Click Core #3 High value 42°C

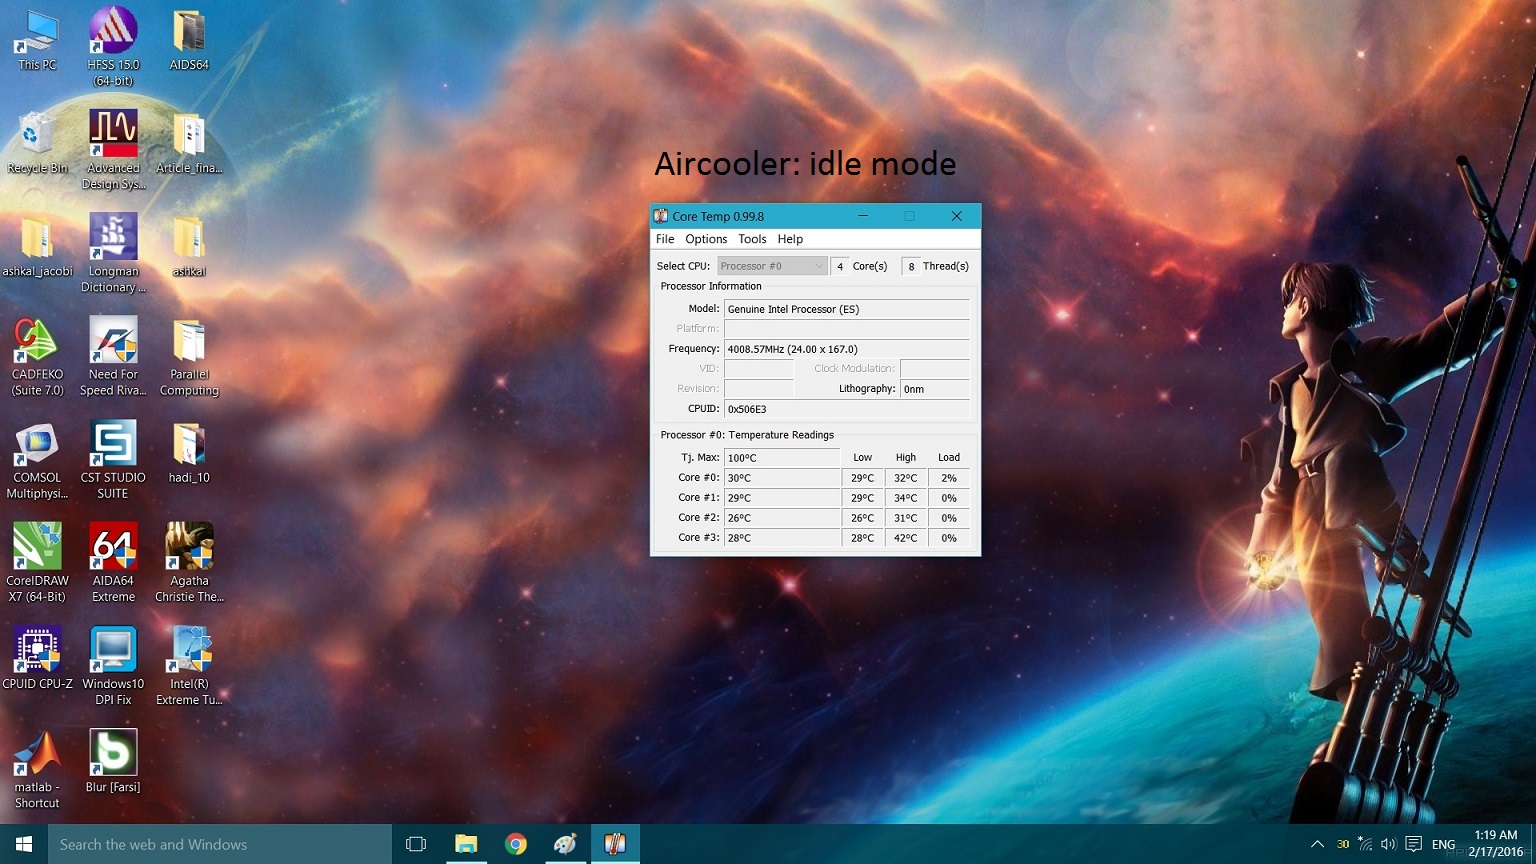click(906, 538)
